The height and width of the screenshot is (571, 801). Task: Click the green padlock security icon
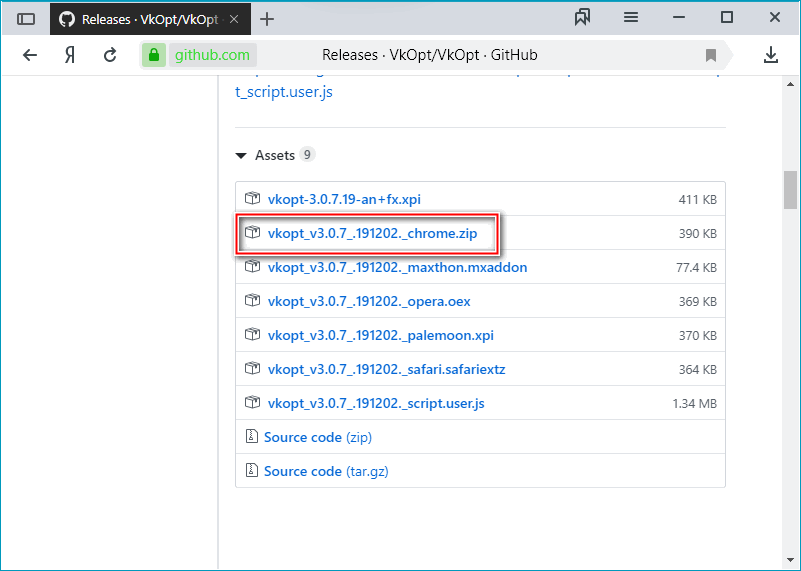(154, 55)
